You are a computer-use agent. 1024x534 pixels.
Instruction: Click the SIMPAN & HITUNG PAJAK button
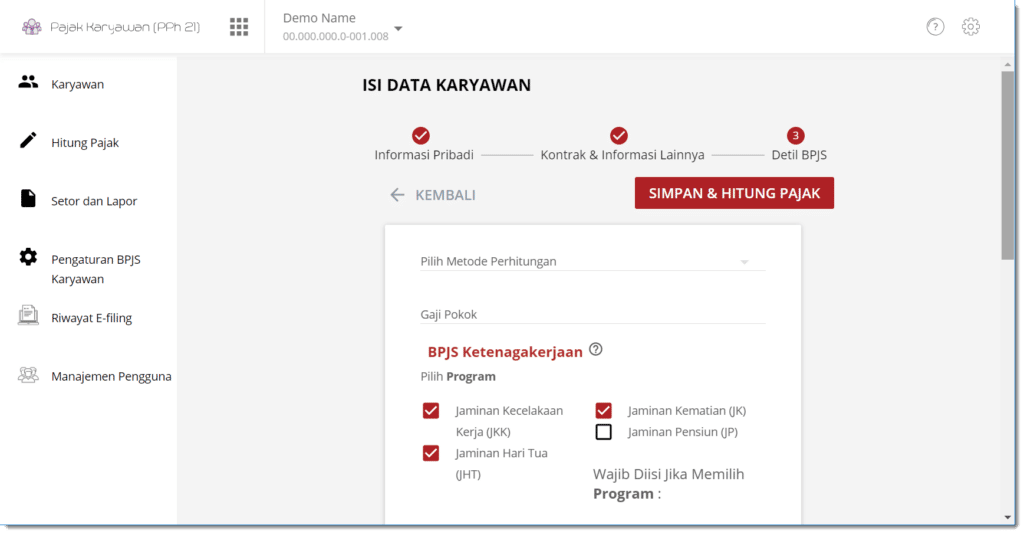(x=734, y=193)
